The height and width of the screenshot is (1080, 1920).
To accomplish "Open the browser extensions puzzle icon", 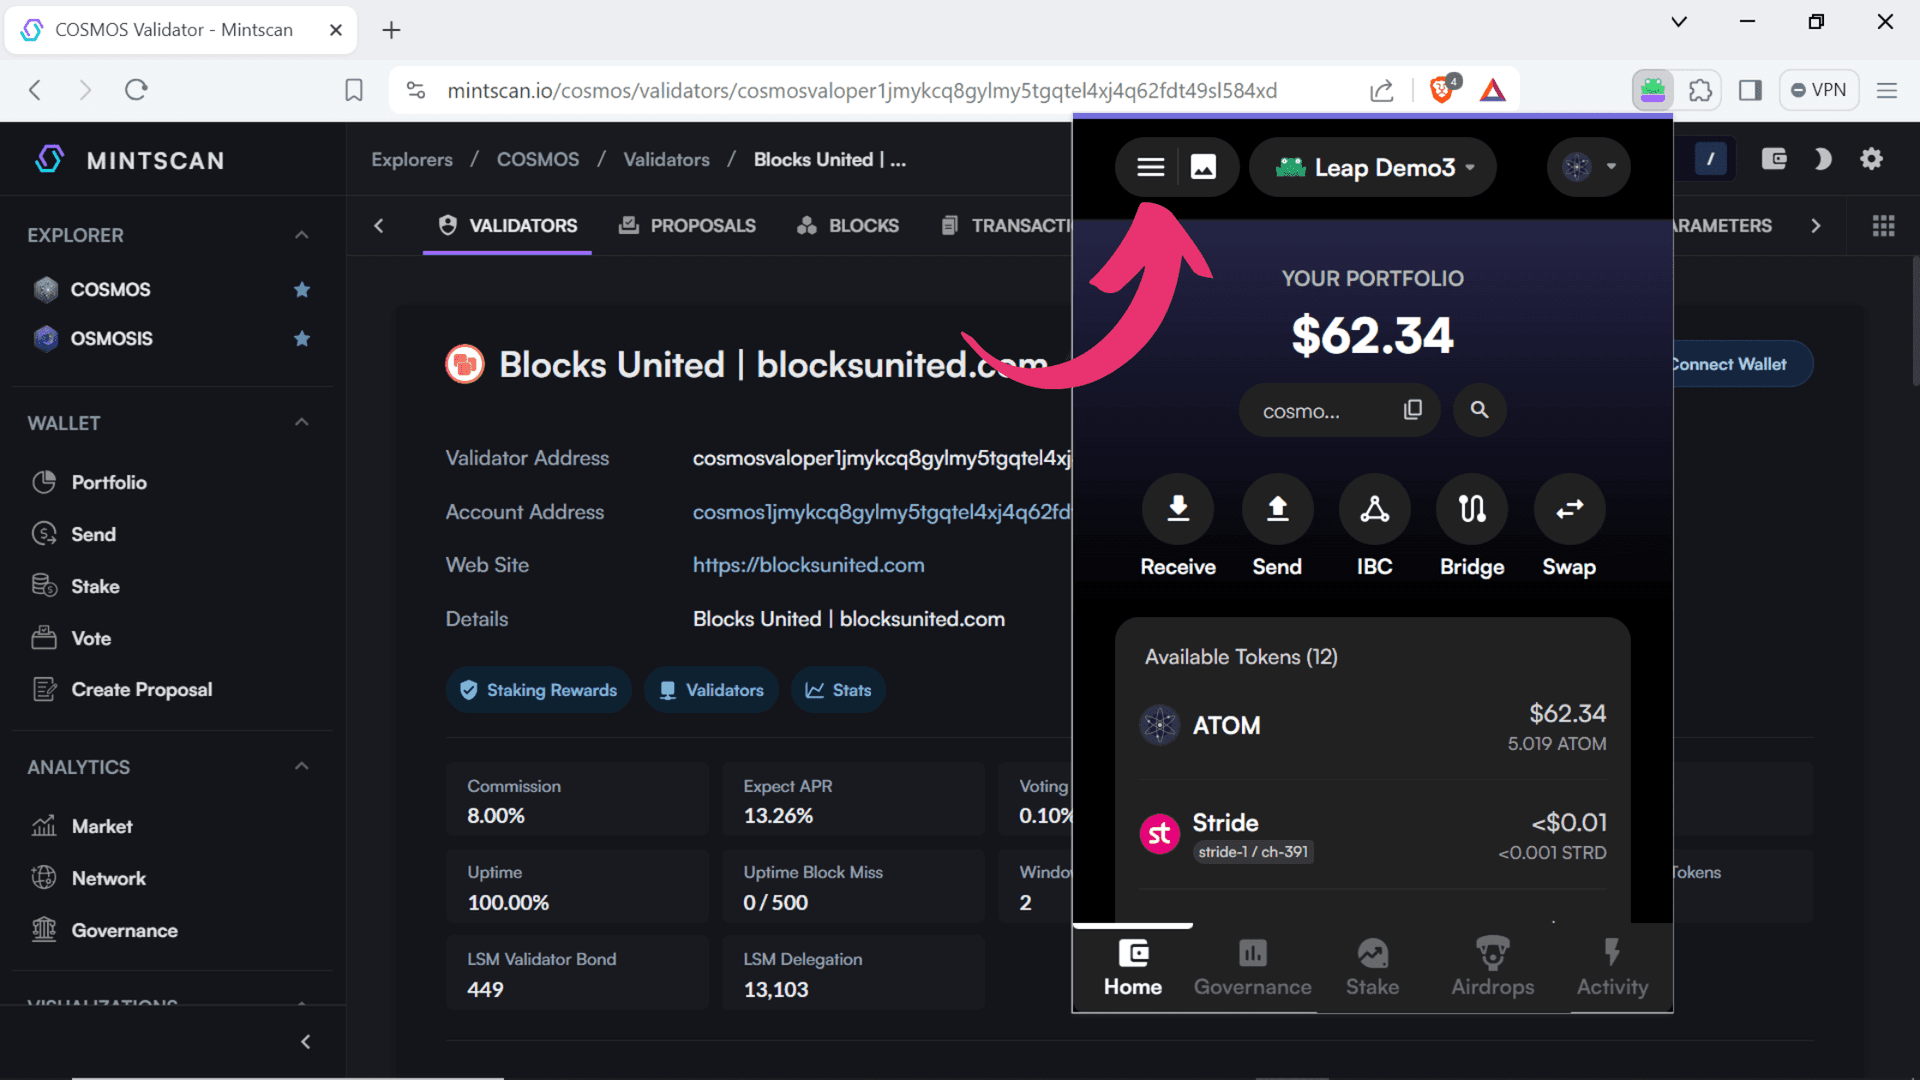I will 1700,90.
